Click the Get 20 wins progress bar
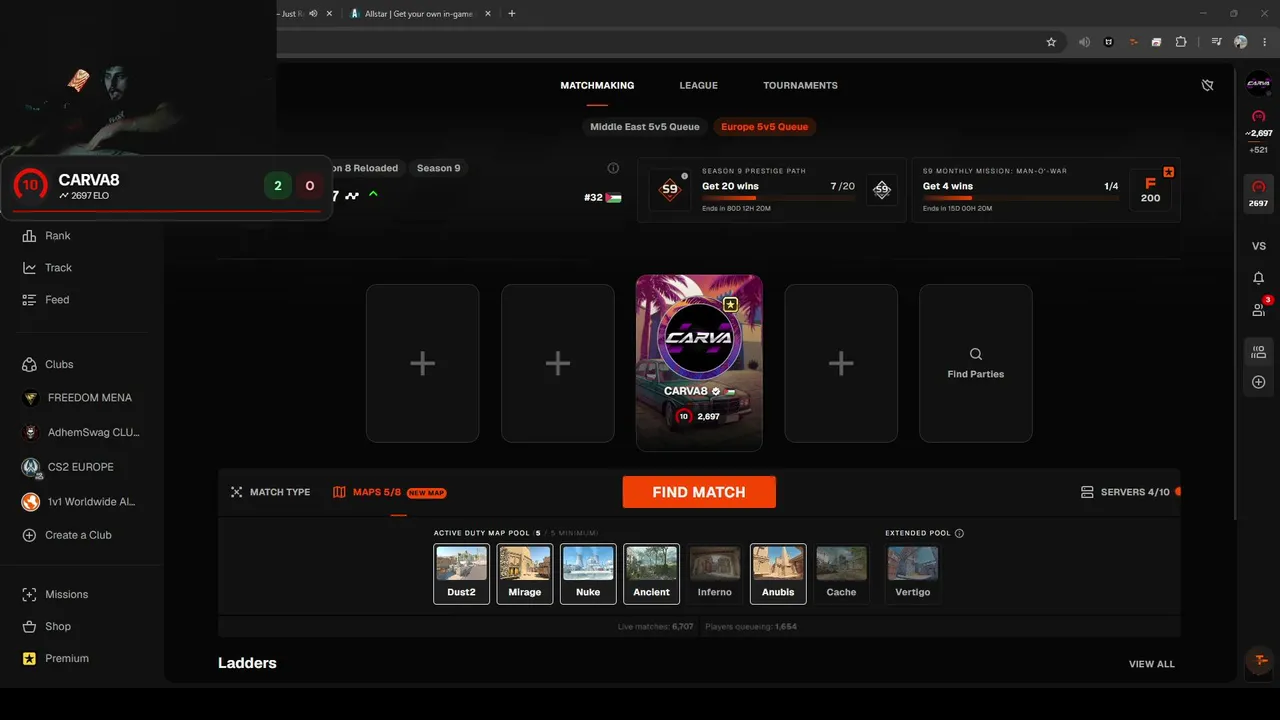This screenshot has height=720, width=1280. 778,198
